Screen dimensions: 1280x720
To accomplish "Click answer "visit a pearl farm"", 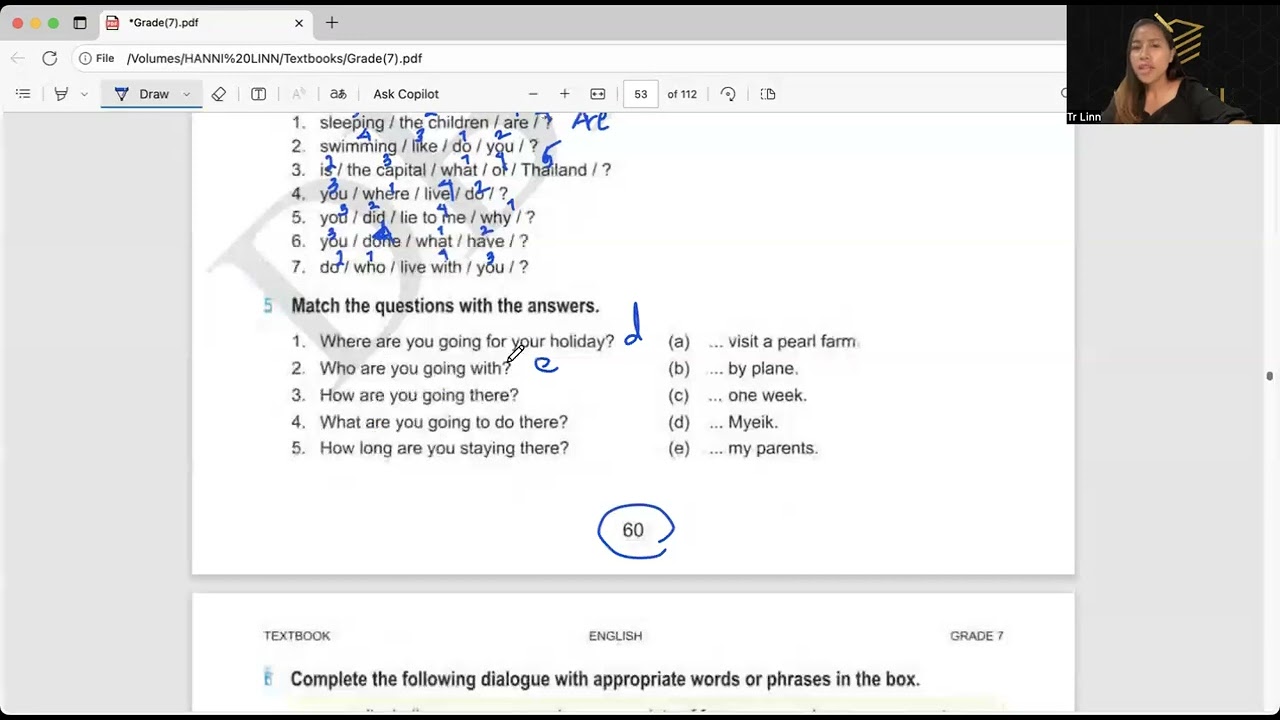I will pyautogui.click(x=792, y=342).
